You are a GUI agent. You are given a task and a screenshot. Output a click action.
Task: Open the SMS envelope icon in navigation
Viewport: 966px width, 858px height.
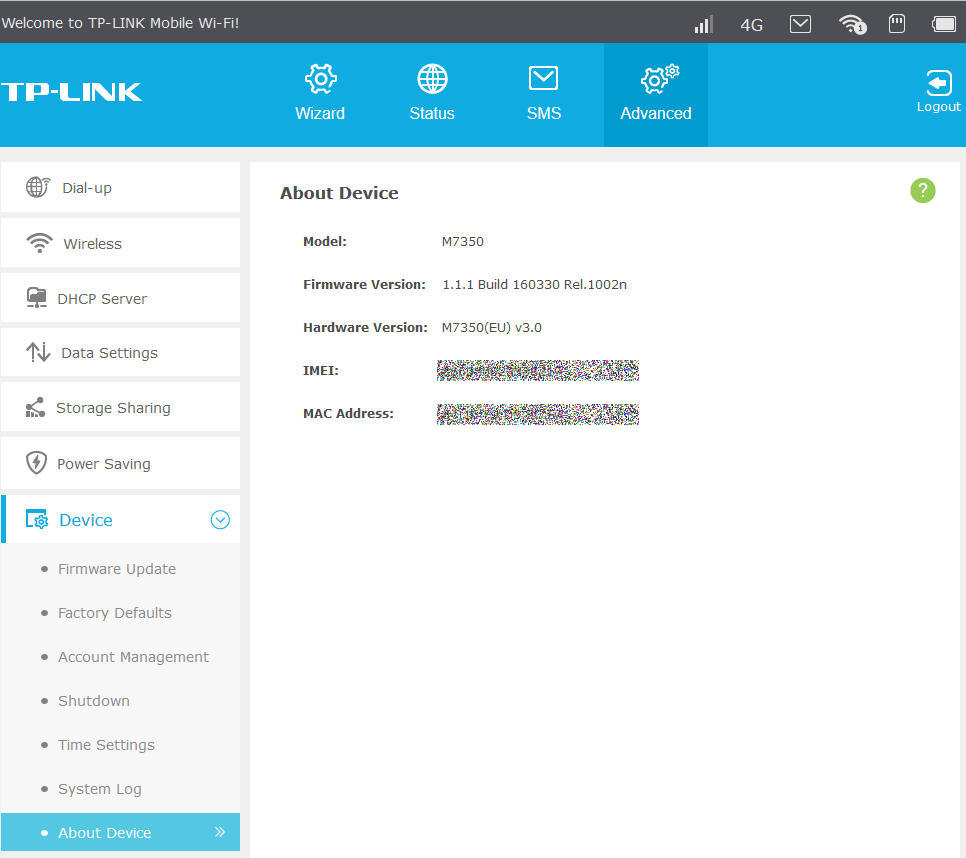[543, 78]
